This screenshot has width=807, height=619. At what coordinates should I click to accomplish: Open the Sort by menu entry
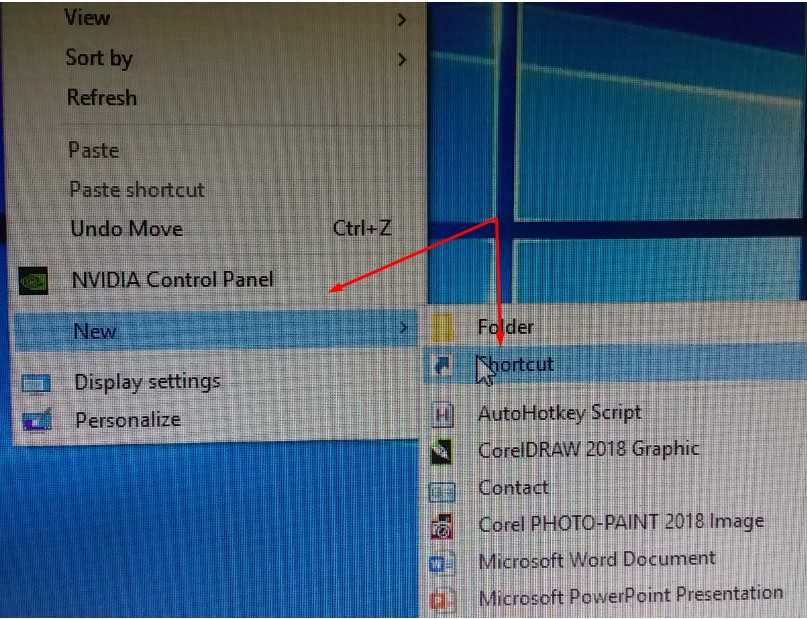[217, 58]
